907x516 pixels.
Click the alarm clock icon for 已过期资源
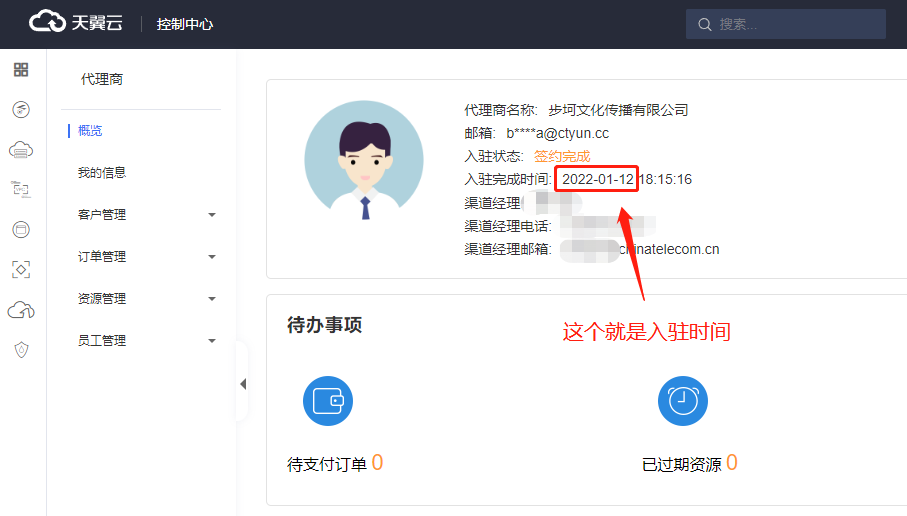point(682,401)
